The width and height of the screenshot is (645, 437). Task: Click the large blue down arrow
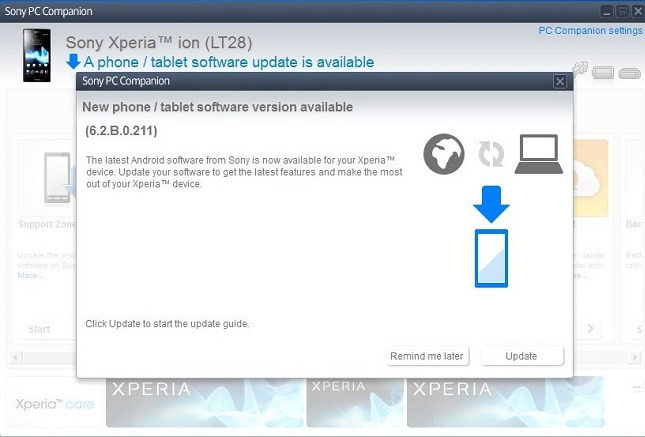point(491,205)
